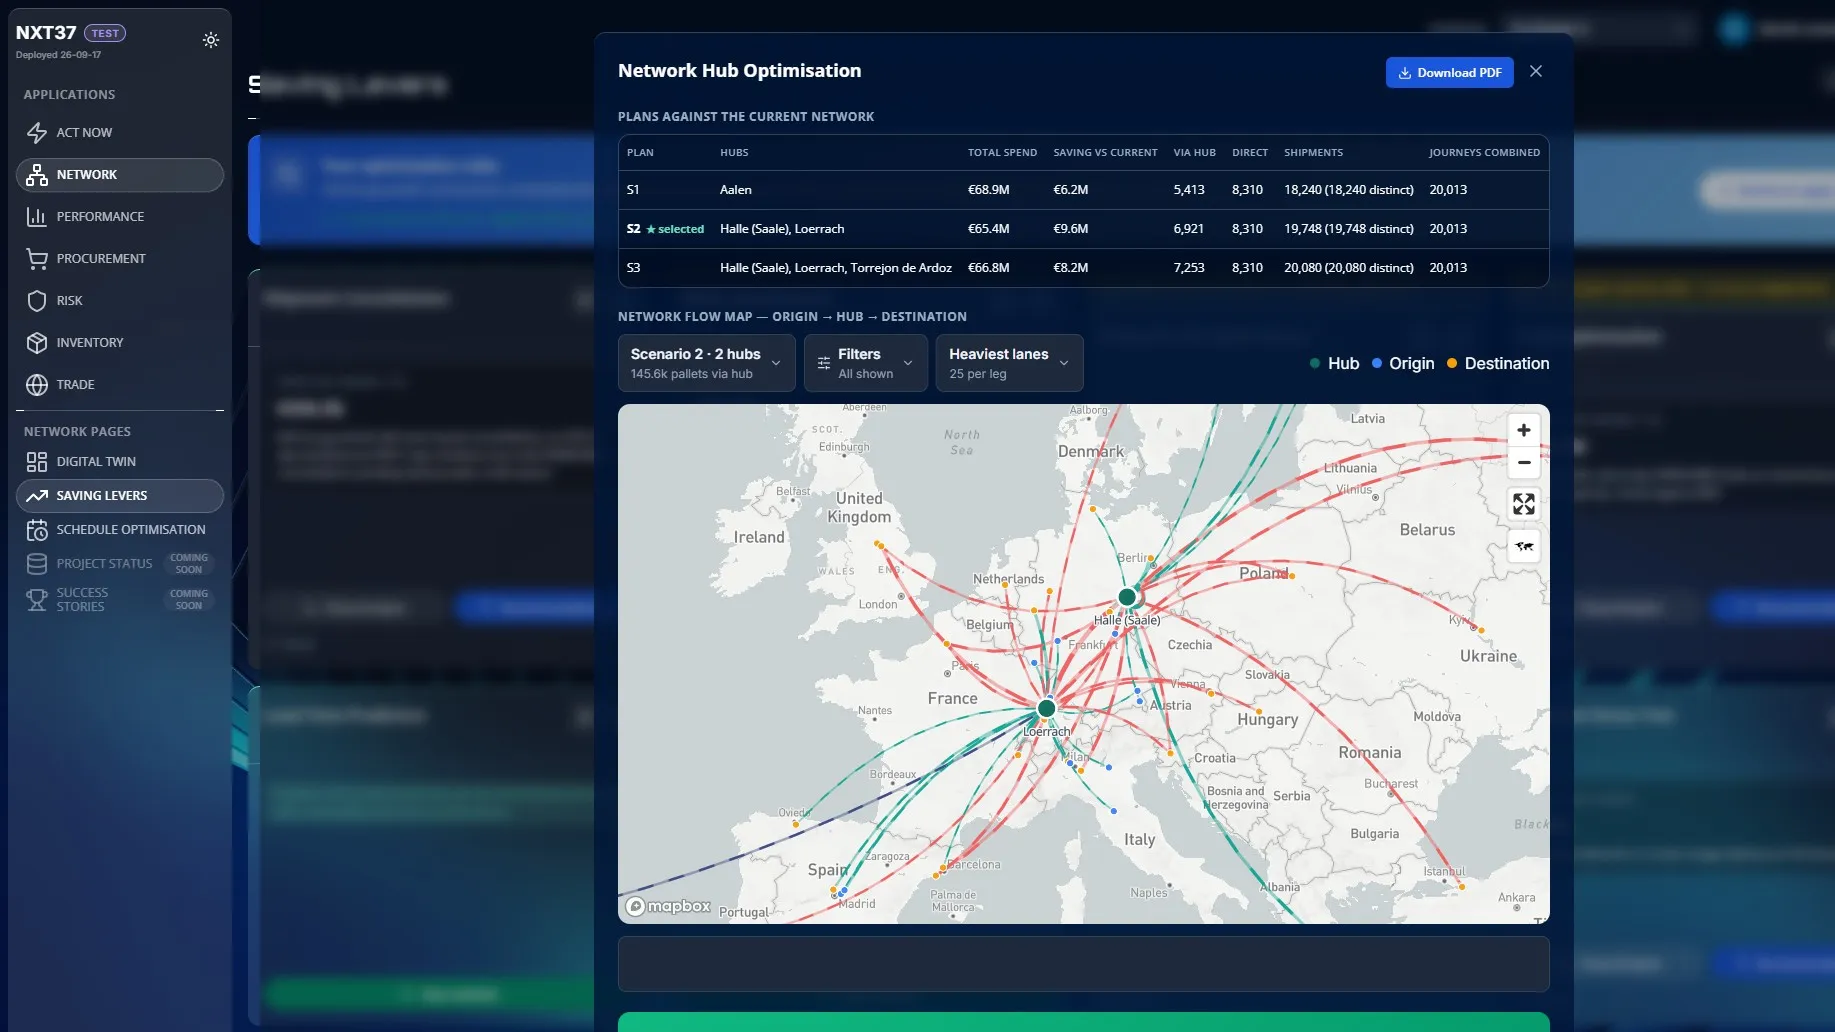Toggle the light/dark theme sun icon
This screenshot has width=1835, height=1032.
click(210, 40)
